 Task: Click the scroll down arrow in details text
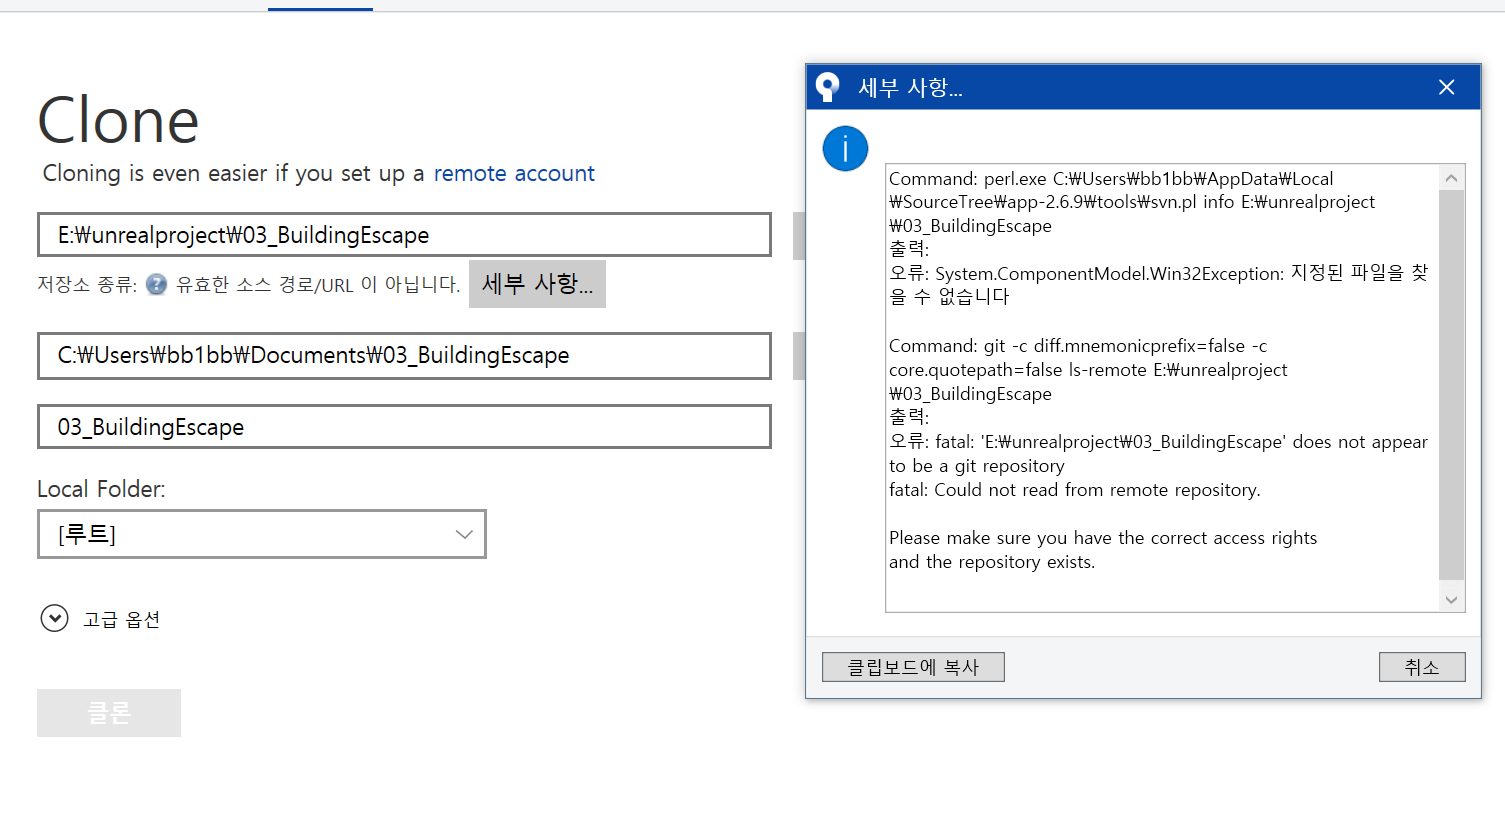1451,600
